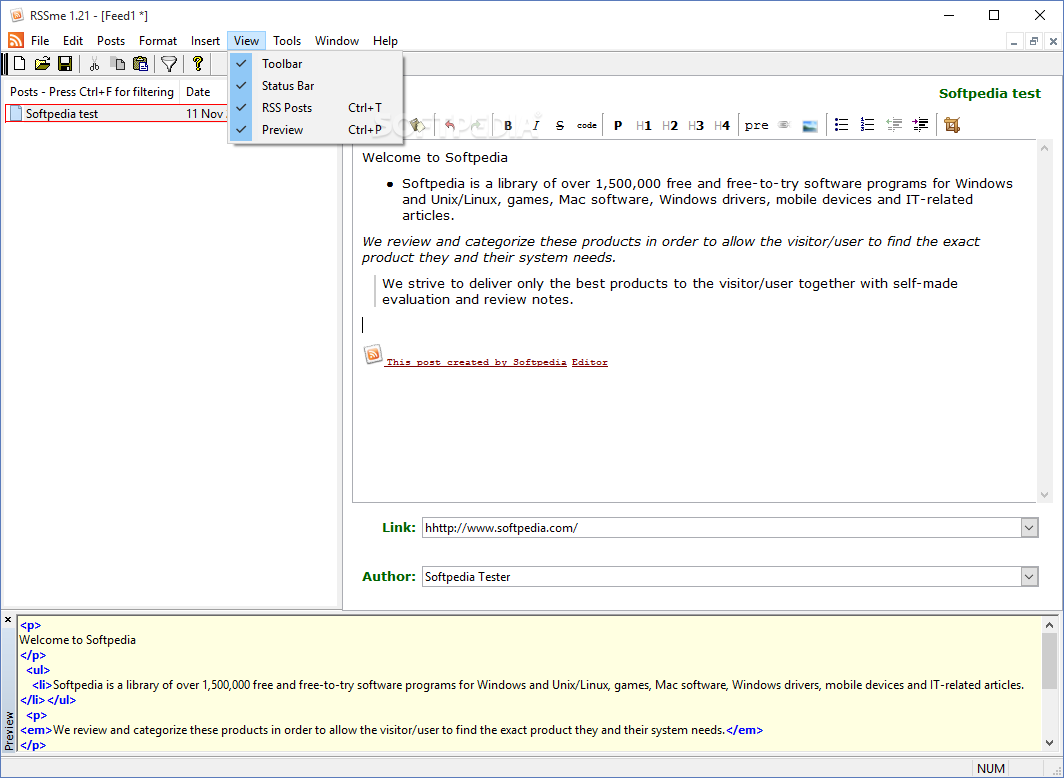1064x778 pixels.
Task: Open the Posts menu
Action: point(111,41)
